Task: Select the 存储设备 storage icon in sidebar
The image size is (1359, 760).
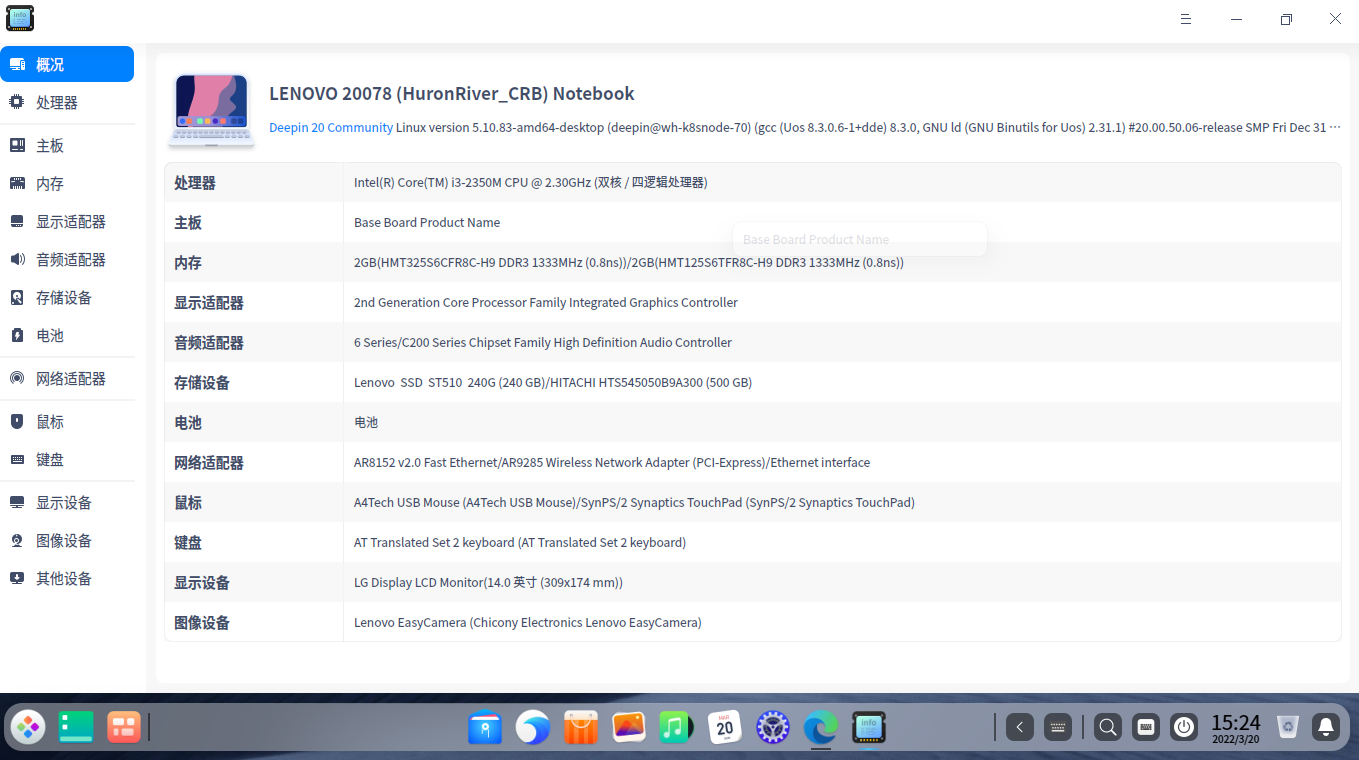Action: [17, 298]
